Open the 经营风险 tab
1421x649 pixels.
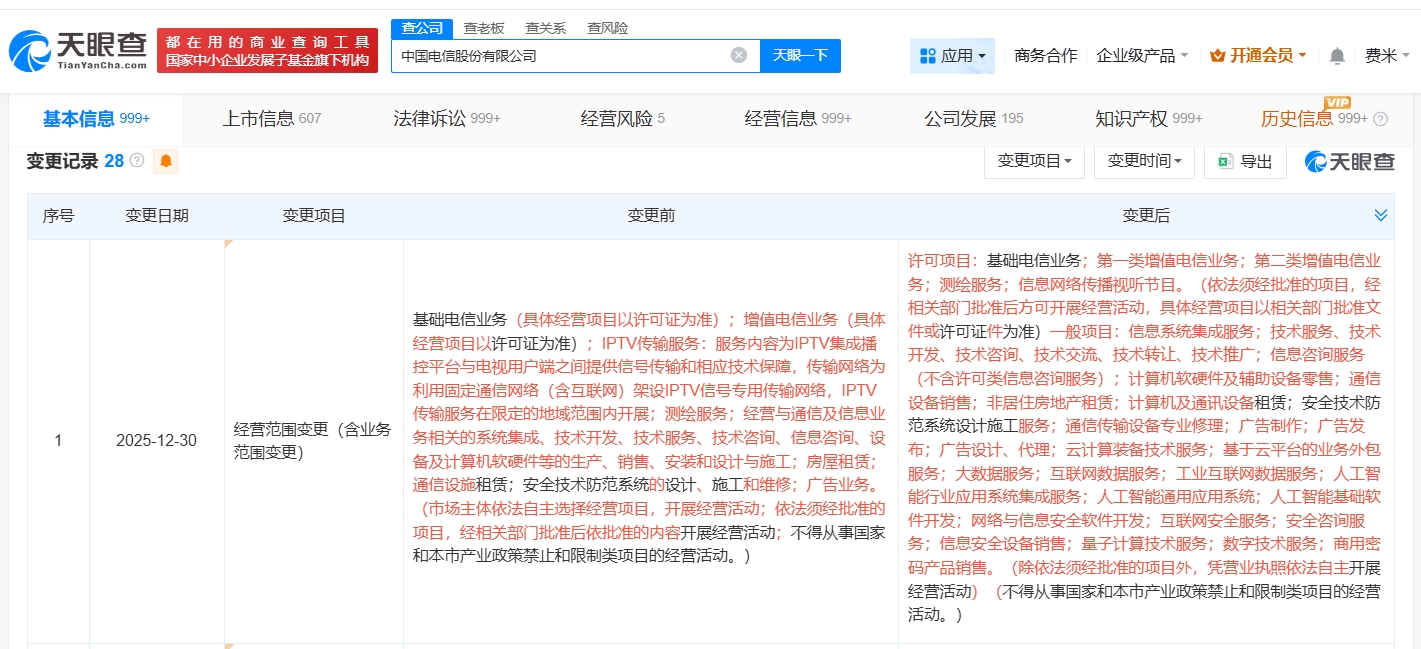point(622,119)
